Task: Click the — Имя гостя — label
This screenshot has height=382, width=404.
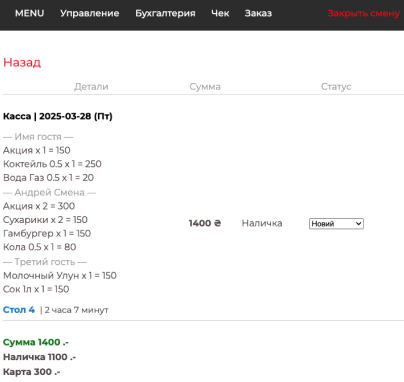Action: click(x=38, y=137)
